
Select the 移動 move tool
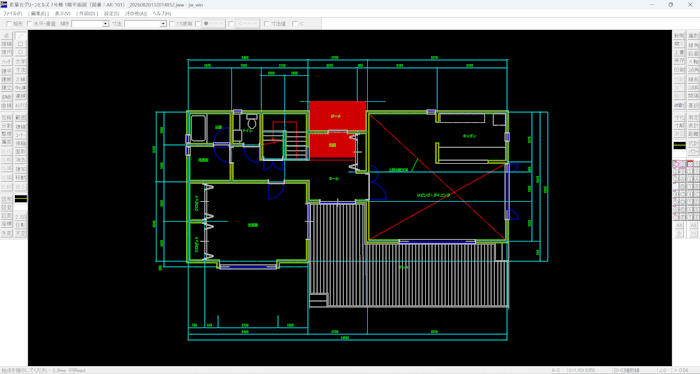tap(21, 178)
